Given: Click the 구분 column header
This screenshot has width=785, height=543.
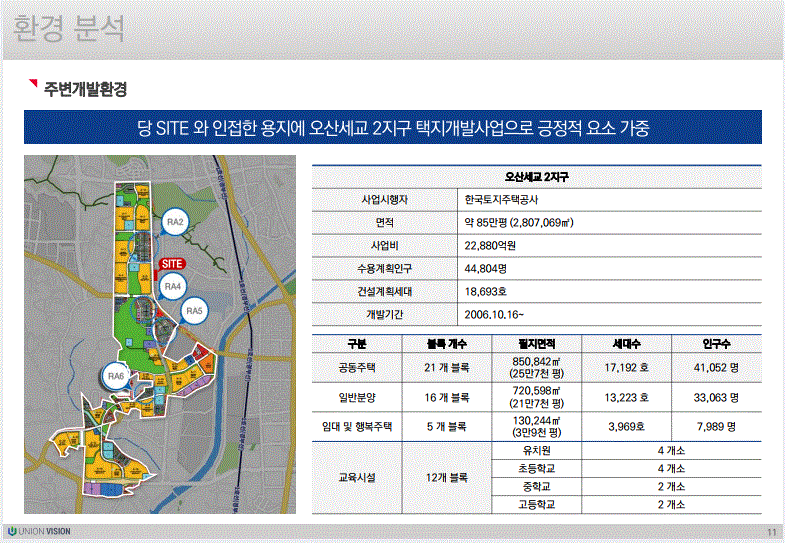Looking at the screenshot, I should (x=356, y=344).
